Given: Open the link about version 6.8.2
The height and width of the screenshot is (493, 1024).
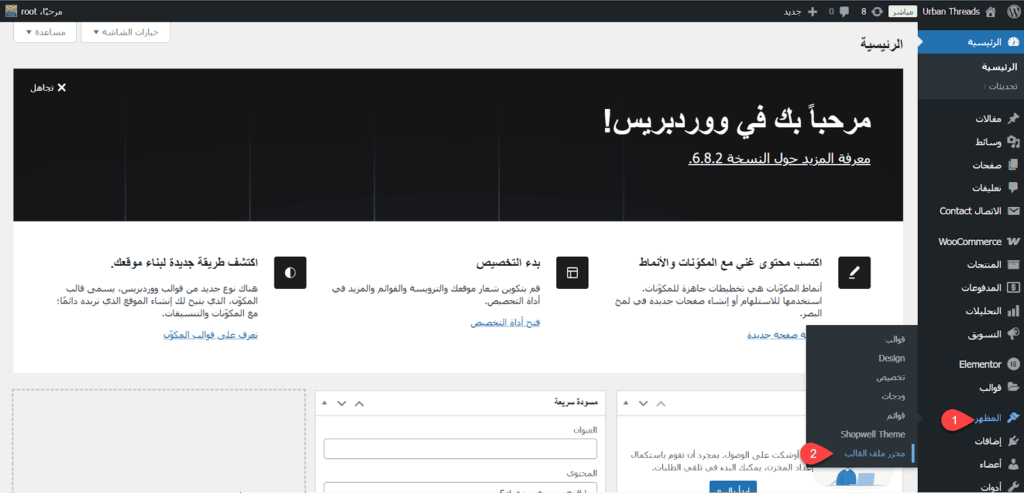Looking at the screenshot, I should (780, 159).
